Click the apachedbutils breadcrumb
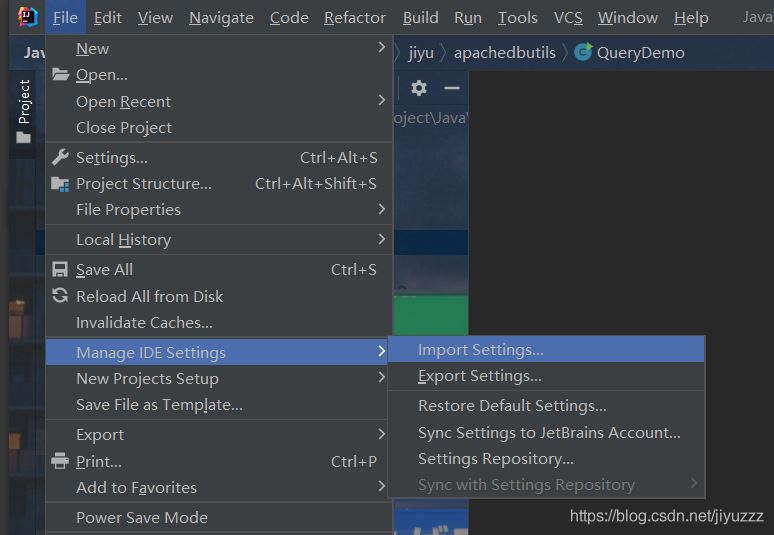The image size is (774, 535). (504, 52)
